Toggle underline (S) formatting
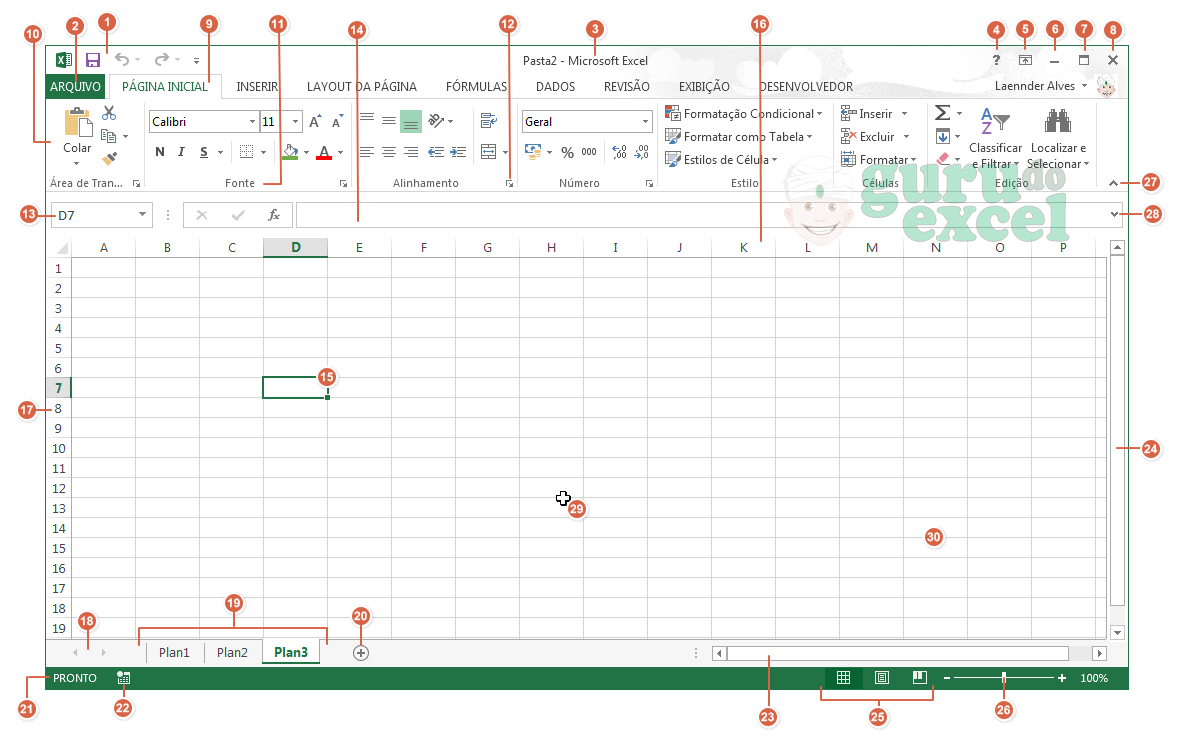Screen dimensions: 1178x740 pos(204,152)
